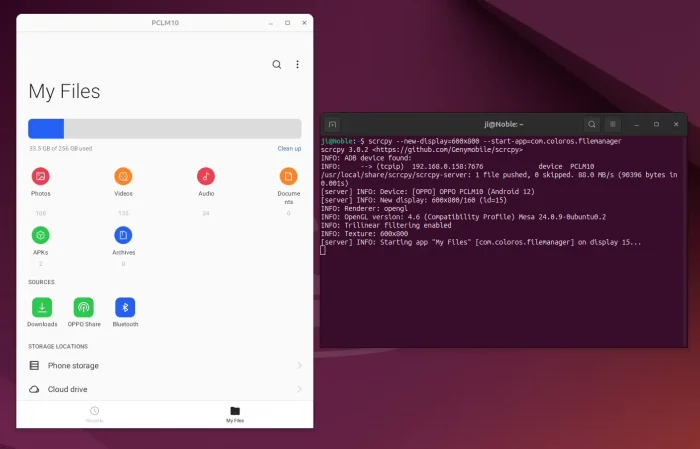Click the Videos count '135'

point(123,213)
